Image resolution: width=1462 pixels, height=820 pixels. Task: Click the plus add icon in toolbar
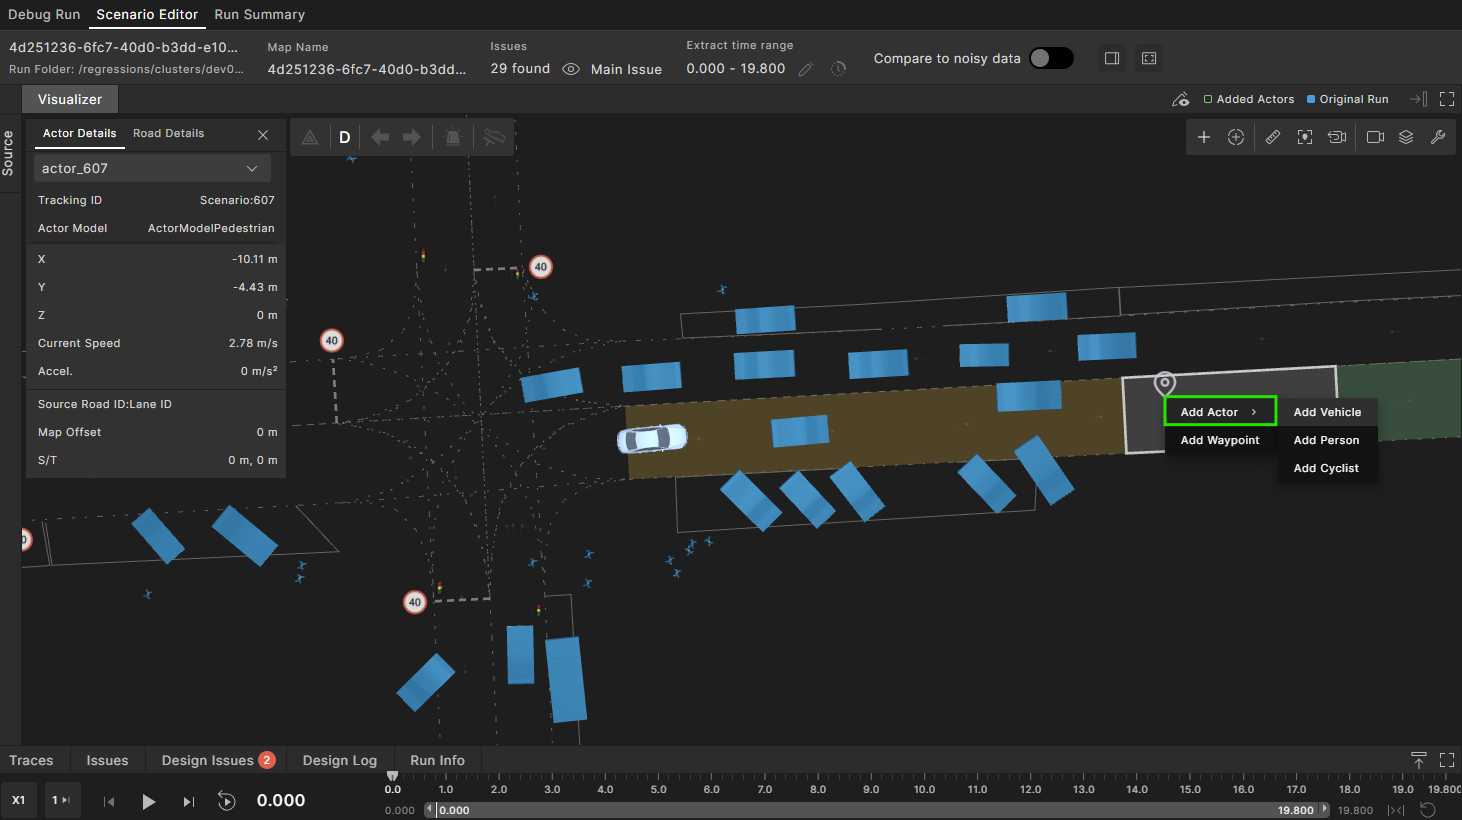[1204, 137]
